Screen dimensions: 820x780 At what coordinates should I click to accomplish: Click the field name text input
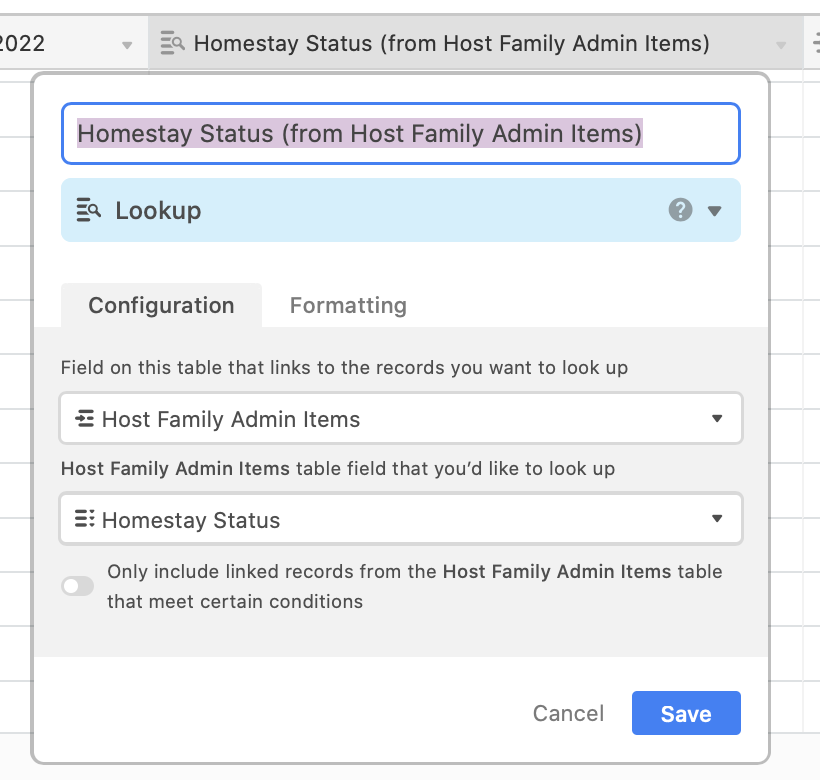pyautogui.click(x=401, y=133)
